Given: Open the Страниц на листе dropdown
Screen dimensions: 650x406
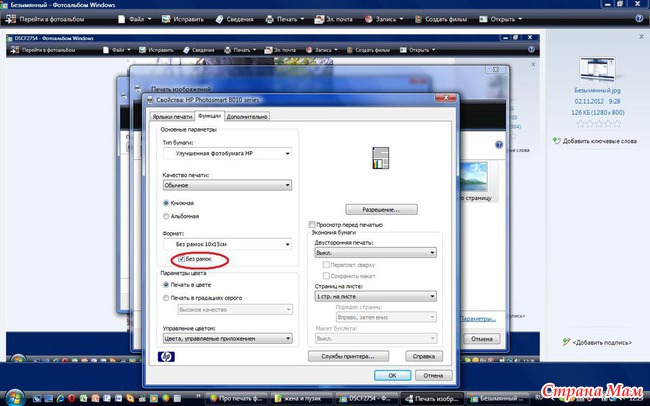Looking at the screenshot, I should click(375, 297).
